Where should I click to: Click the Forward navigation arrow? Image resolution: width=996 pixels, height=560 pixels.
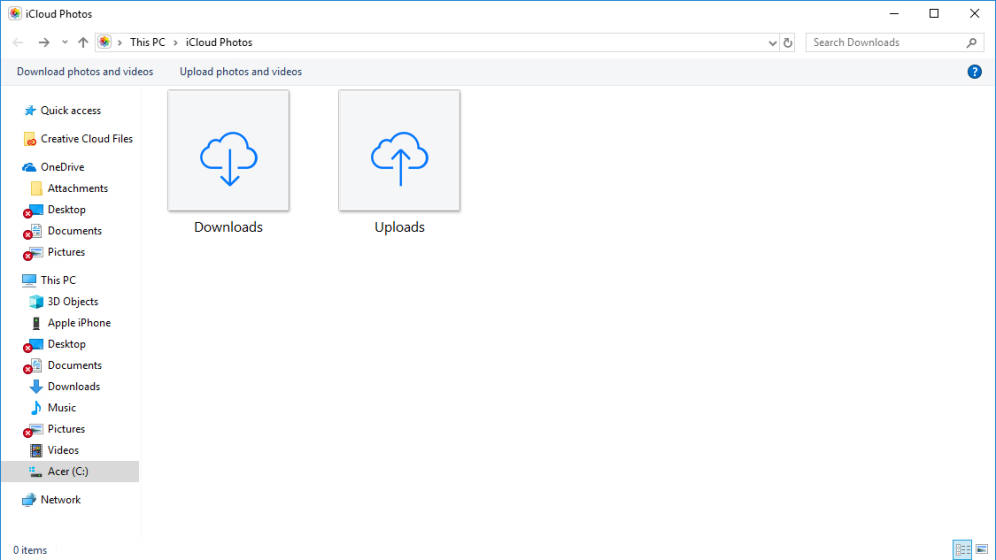[x=43, y=43]
